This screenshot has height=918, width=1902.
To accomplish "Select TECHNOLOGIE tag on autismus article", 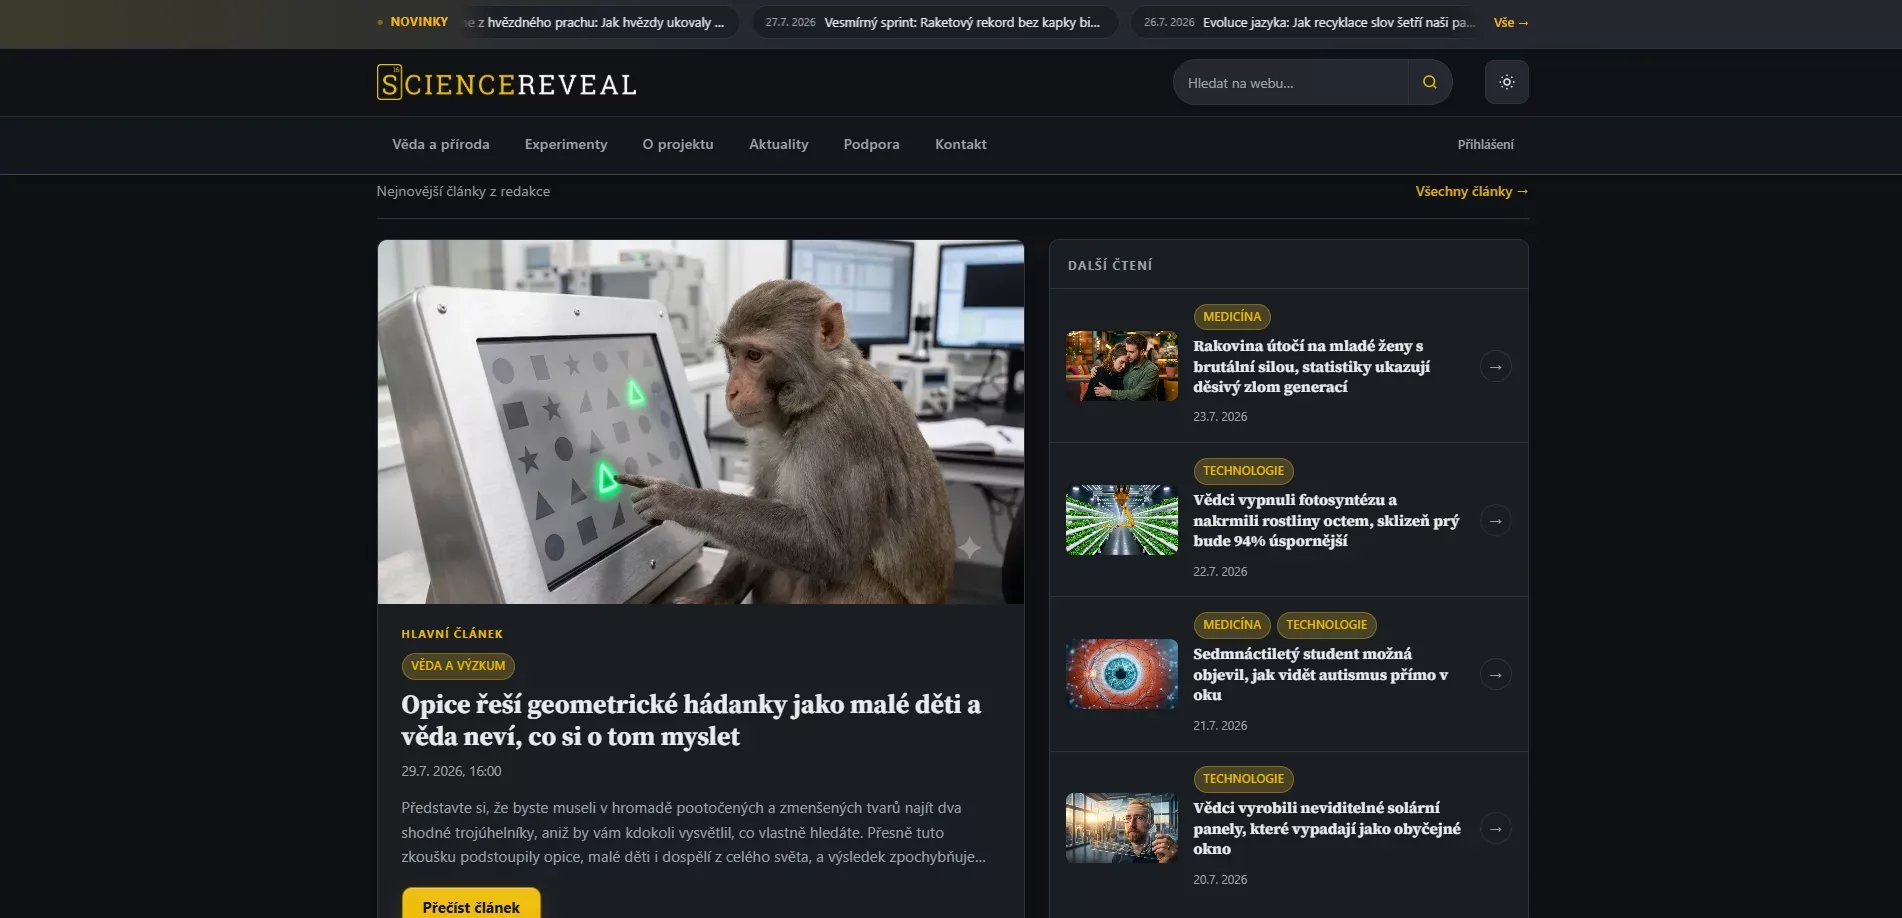I will pos(1326,625).
